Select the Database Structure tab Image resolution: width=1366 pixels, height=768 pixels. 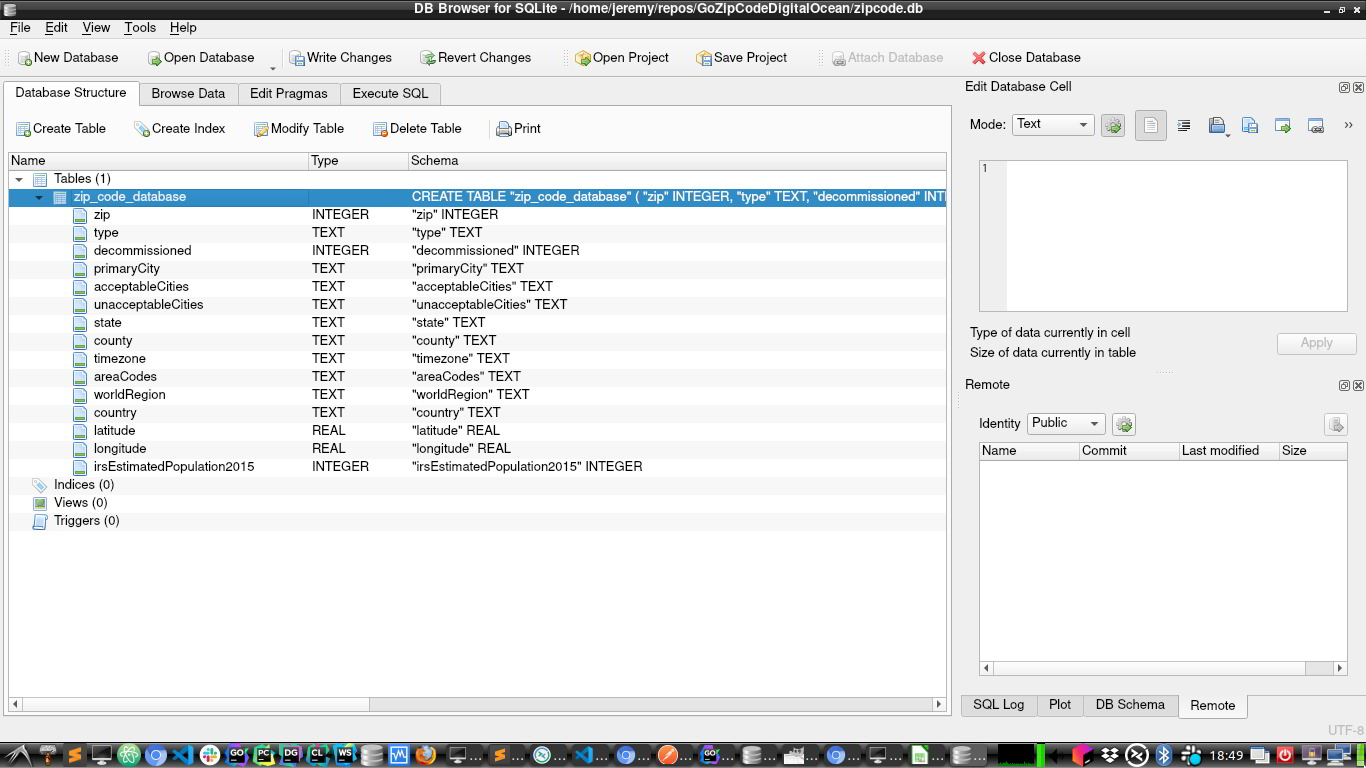pyautogui.click(x=71, y=93)
